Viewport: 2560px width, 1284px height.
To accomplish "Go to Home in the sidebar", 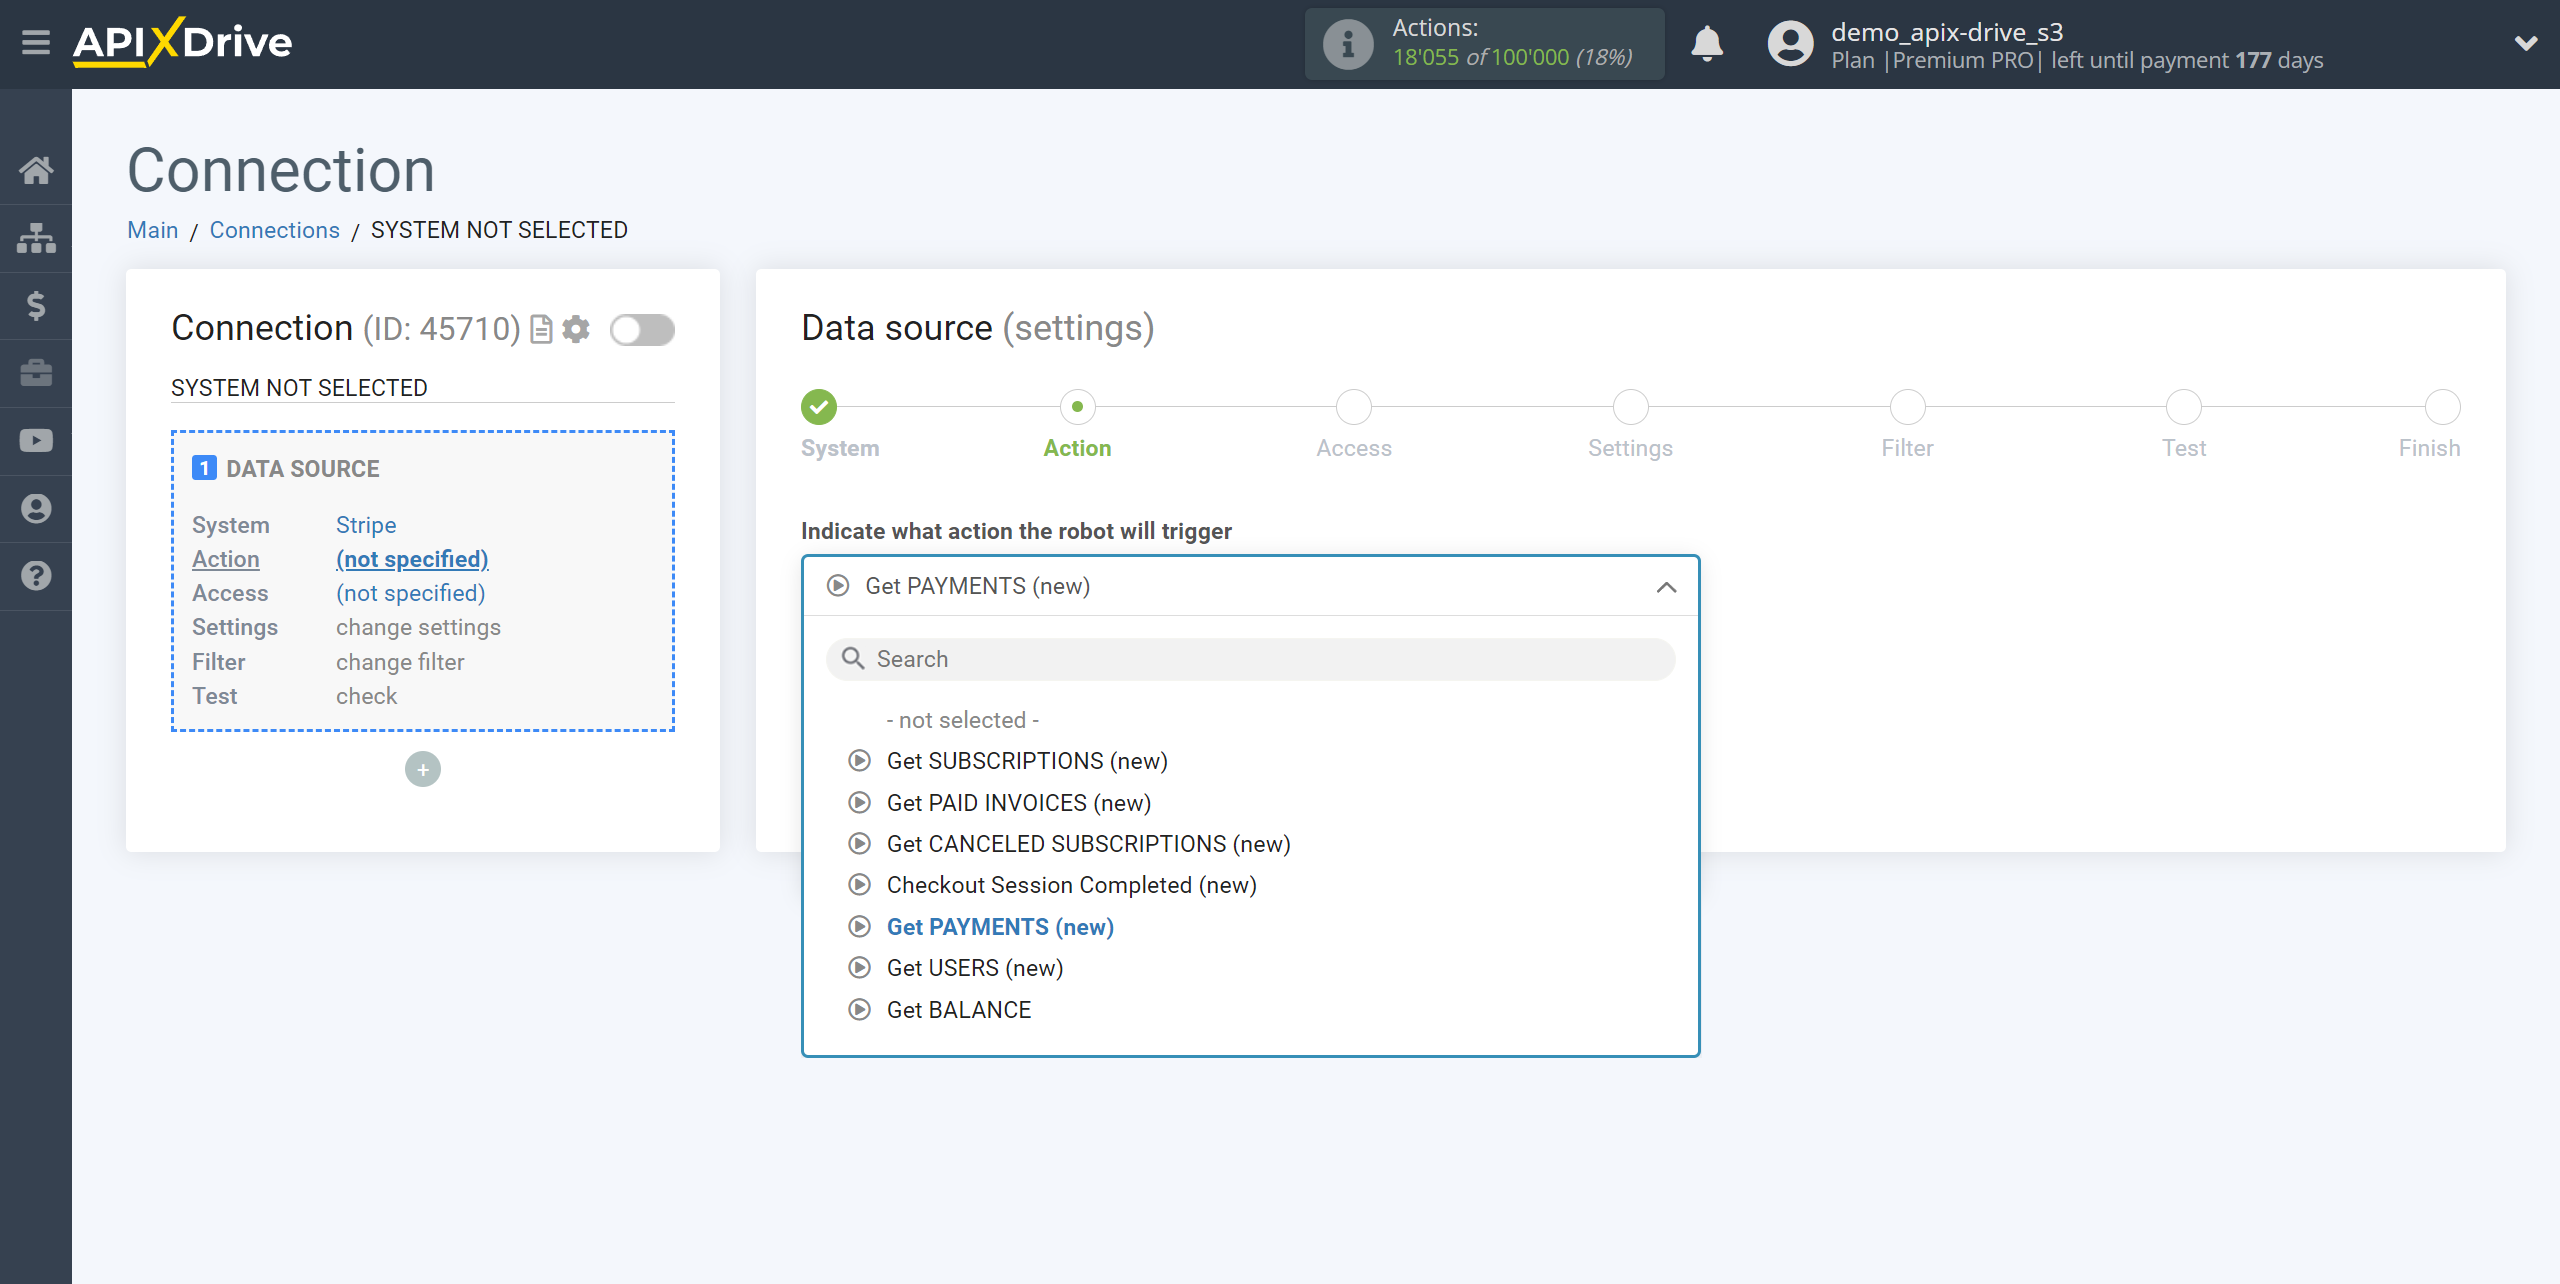I will [x=36, y=170].
